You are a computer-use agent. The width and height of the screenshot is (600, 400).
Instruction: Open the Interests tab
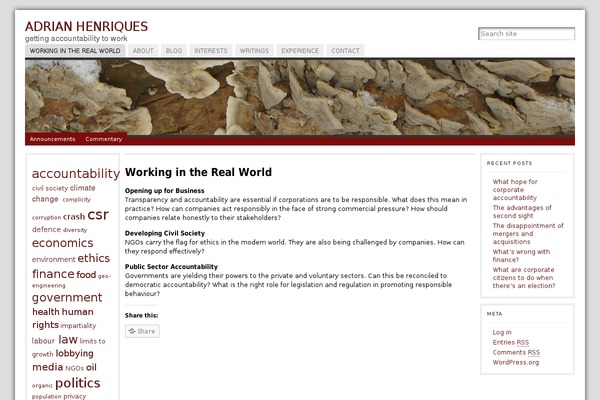tap(210, 51)
